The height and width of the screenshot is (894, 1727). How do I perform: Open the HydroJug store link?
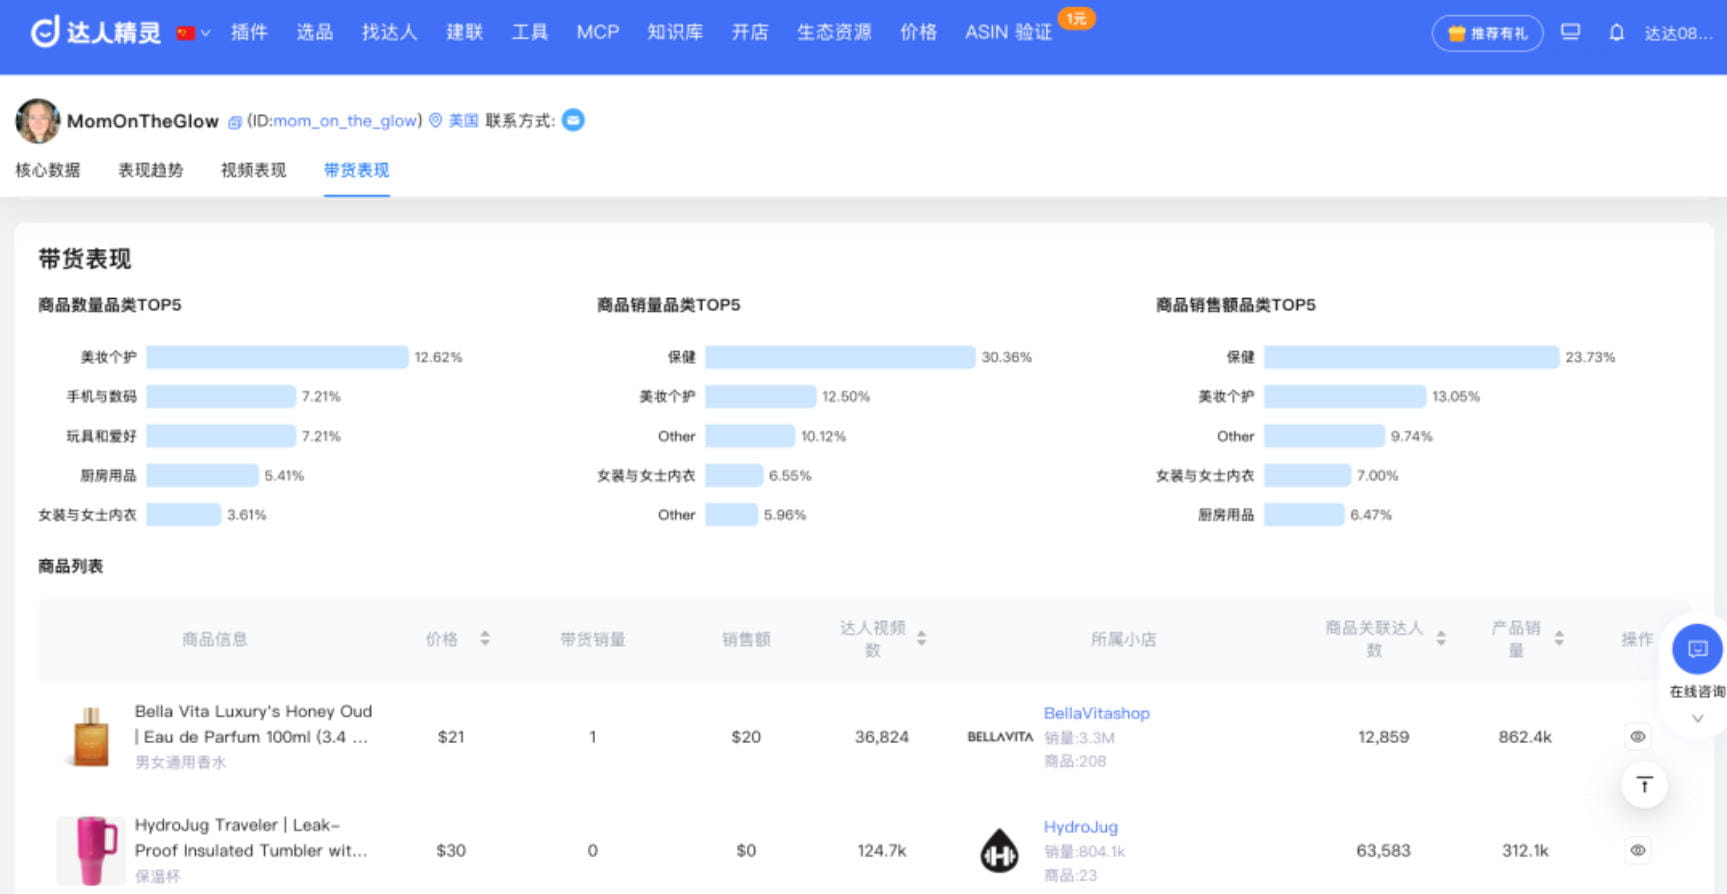point(1081,827)
